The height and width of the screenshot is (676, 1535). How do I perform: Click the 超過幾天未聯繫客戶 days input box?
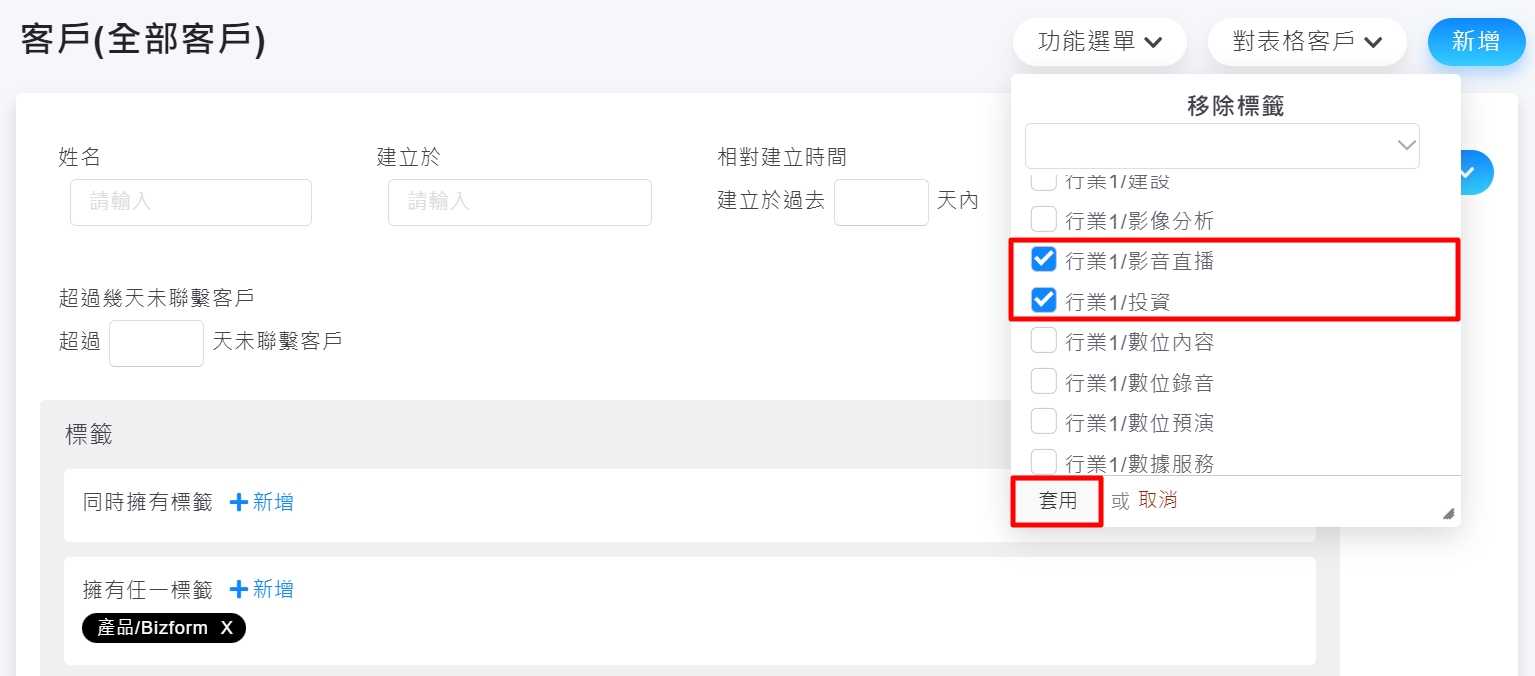pyautogui.click(x=156, y=343)
